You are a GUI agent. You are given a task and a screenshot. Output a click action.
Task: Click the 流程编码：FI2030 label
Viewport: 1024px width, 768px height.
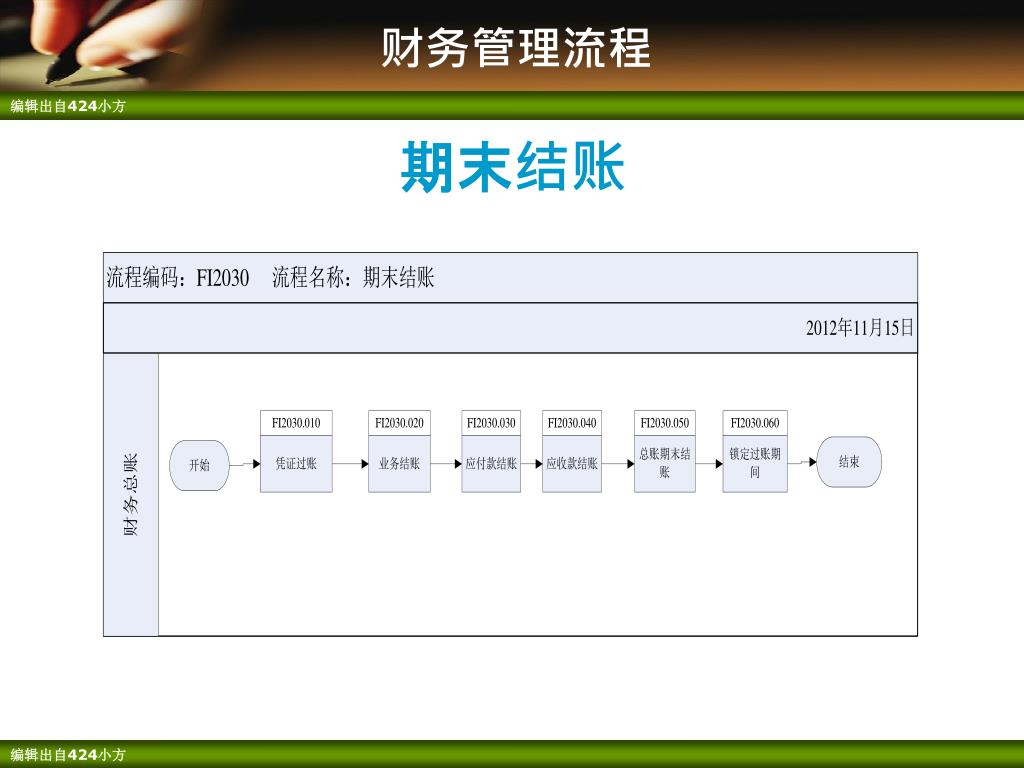pyautogui.click(x=178, y=278)
